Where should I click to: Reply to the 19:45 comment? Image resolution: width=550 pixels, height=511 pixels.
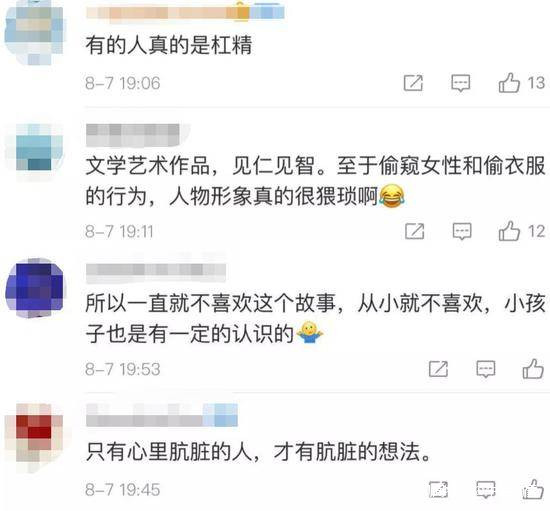point(486,490)
